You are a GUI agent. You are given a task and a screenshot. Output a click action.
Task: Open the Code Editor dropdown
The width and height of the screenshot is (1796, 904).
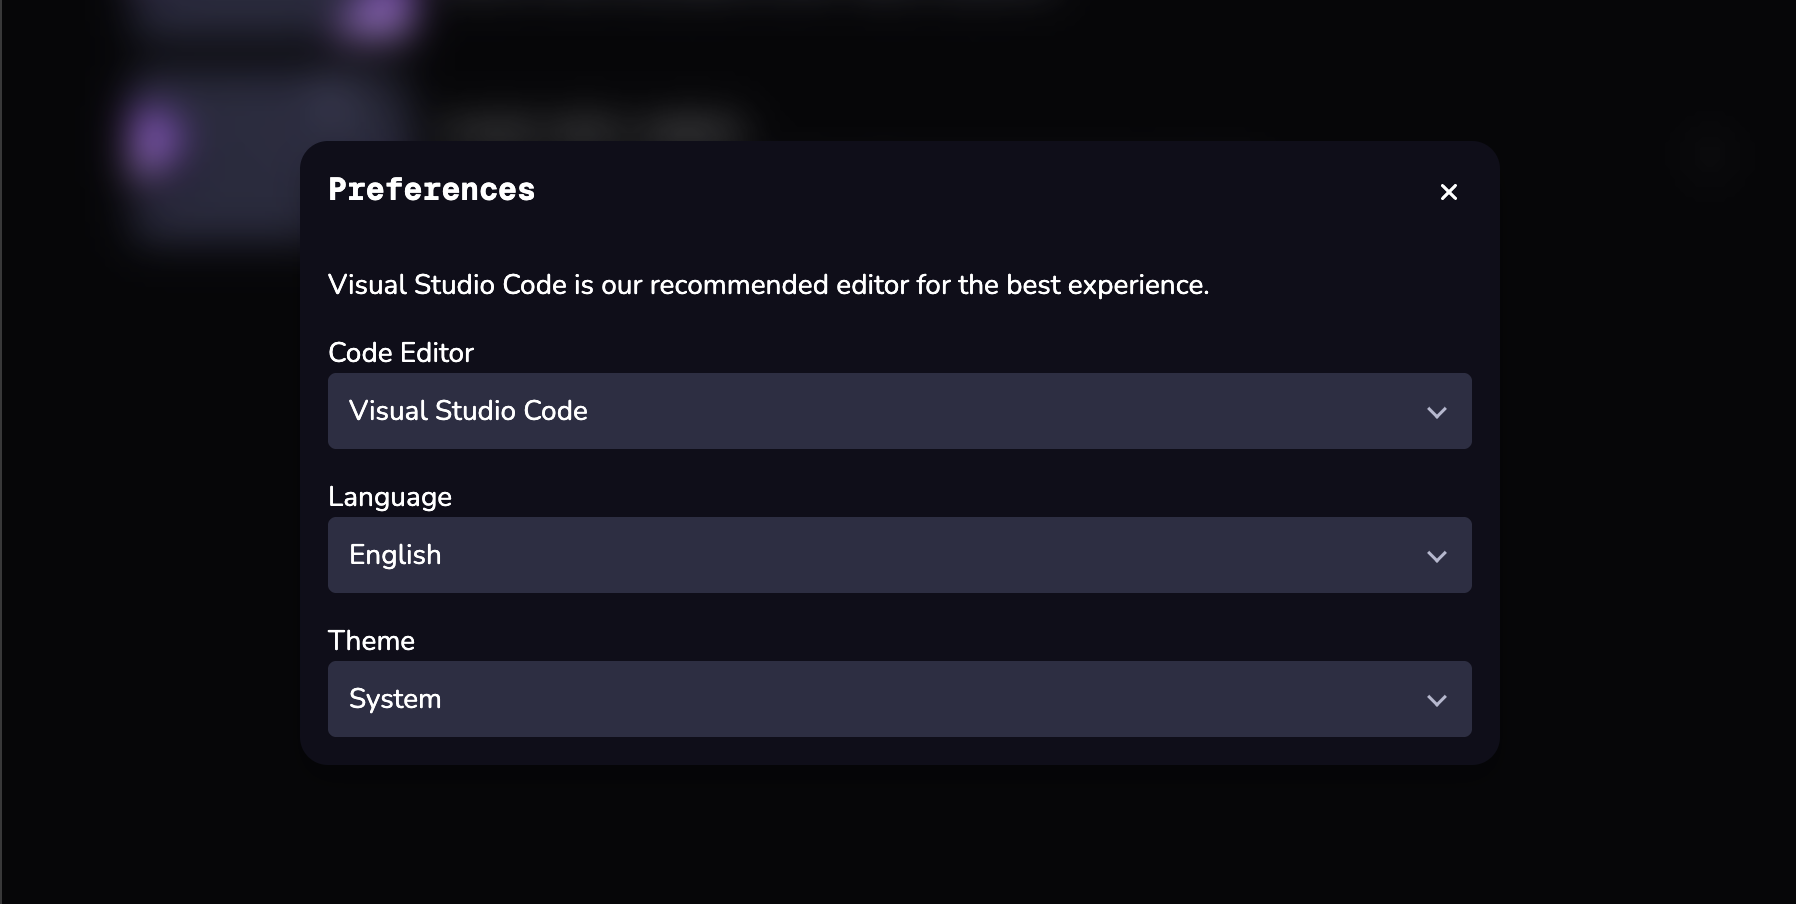898,411
